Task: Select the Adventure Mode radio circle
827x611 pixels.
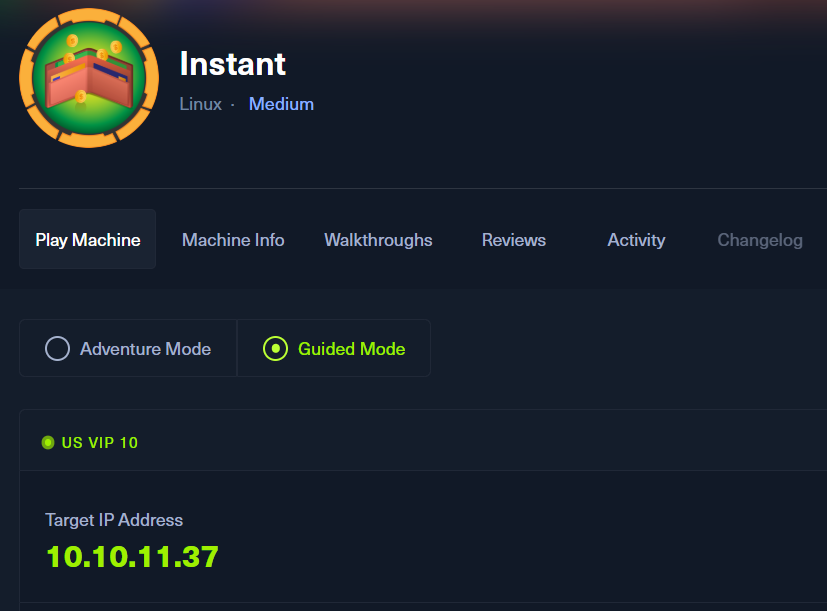Action: 57,349
